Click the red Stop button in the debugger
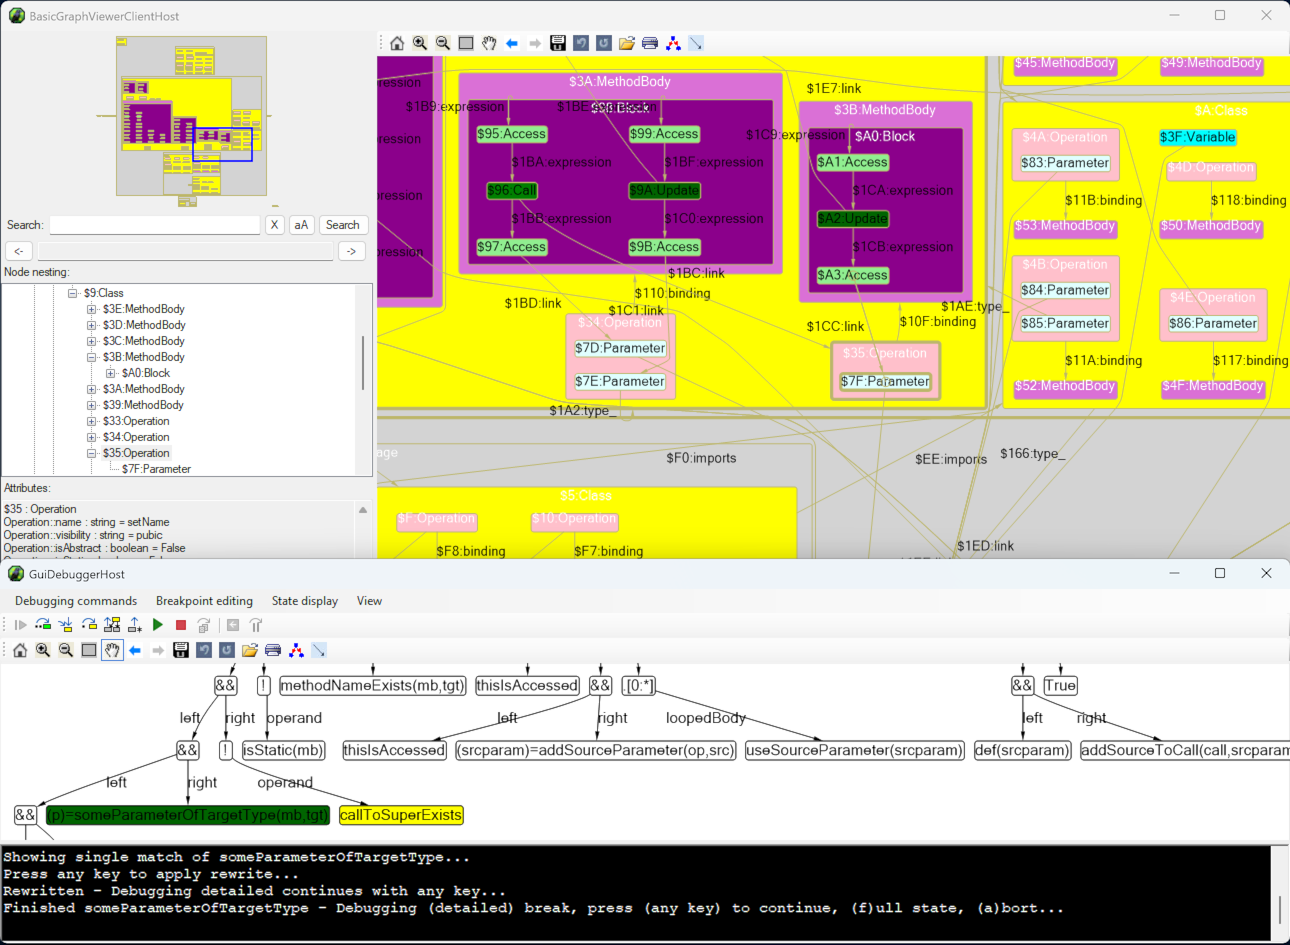Screen dimensions: 1290x945 tap(181, 625)
